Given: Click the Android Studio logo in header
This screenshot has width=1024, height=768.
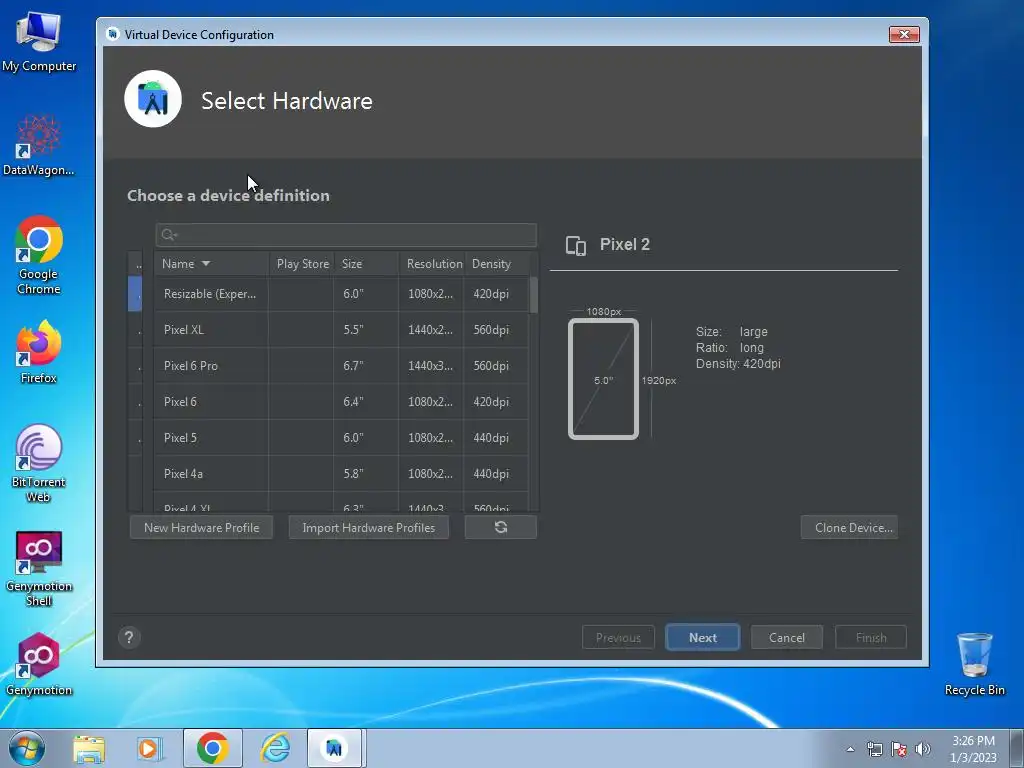Looking at the screenshot, I should point(153,99).
